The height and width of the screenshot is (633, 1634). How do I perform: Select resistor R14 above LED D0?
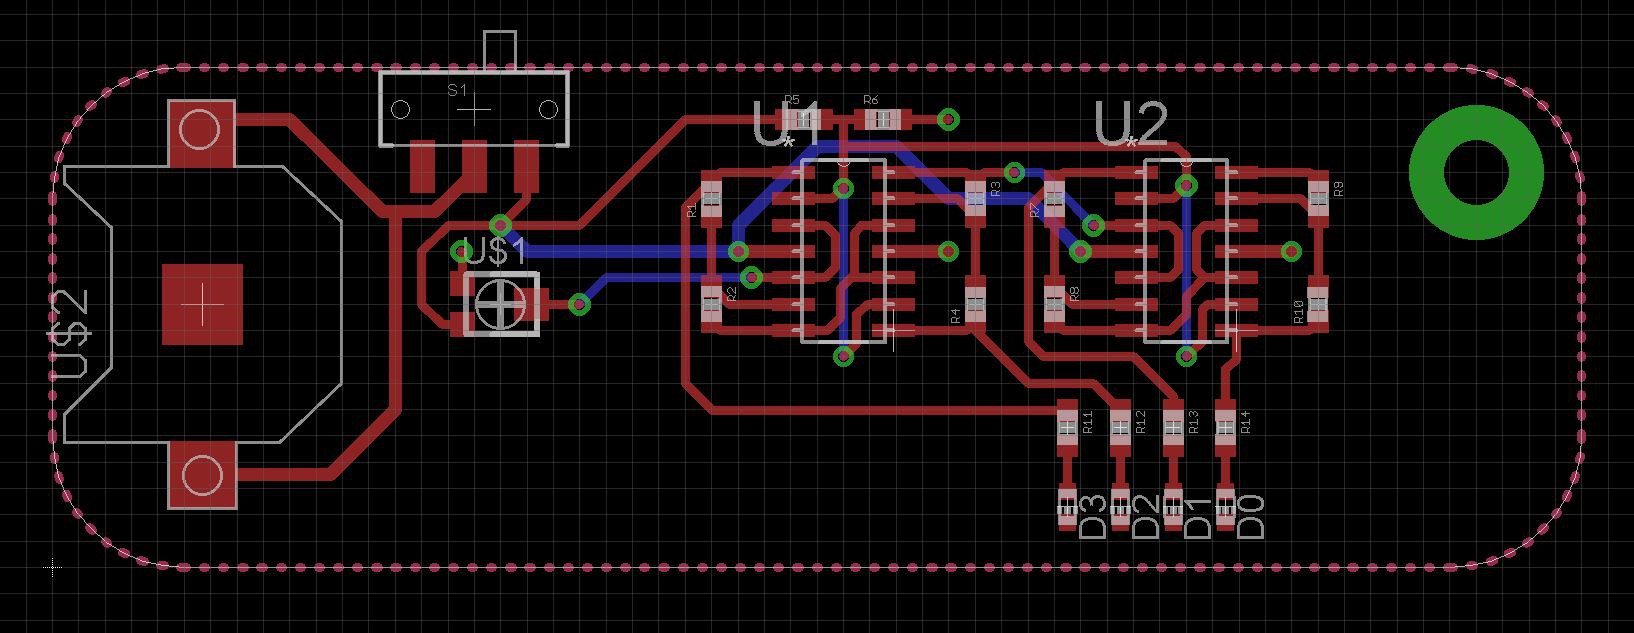pyautogui.click(x=1225, y=426)
